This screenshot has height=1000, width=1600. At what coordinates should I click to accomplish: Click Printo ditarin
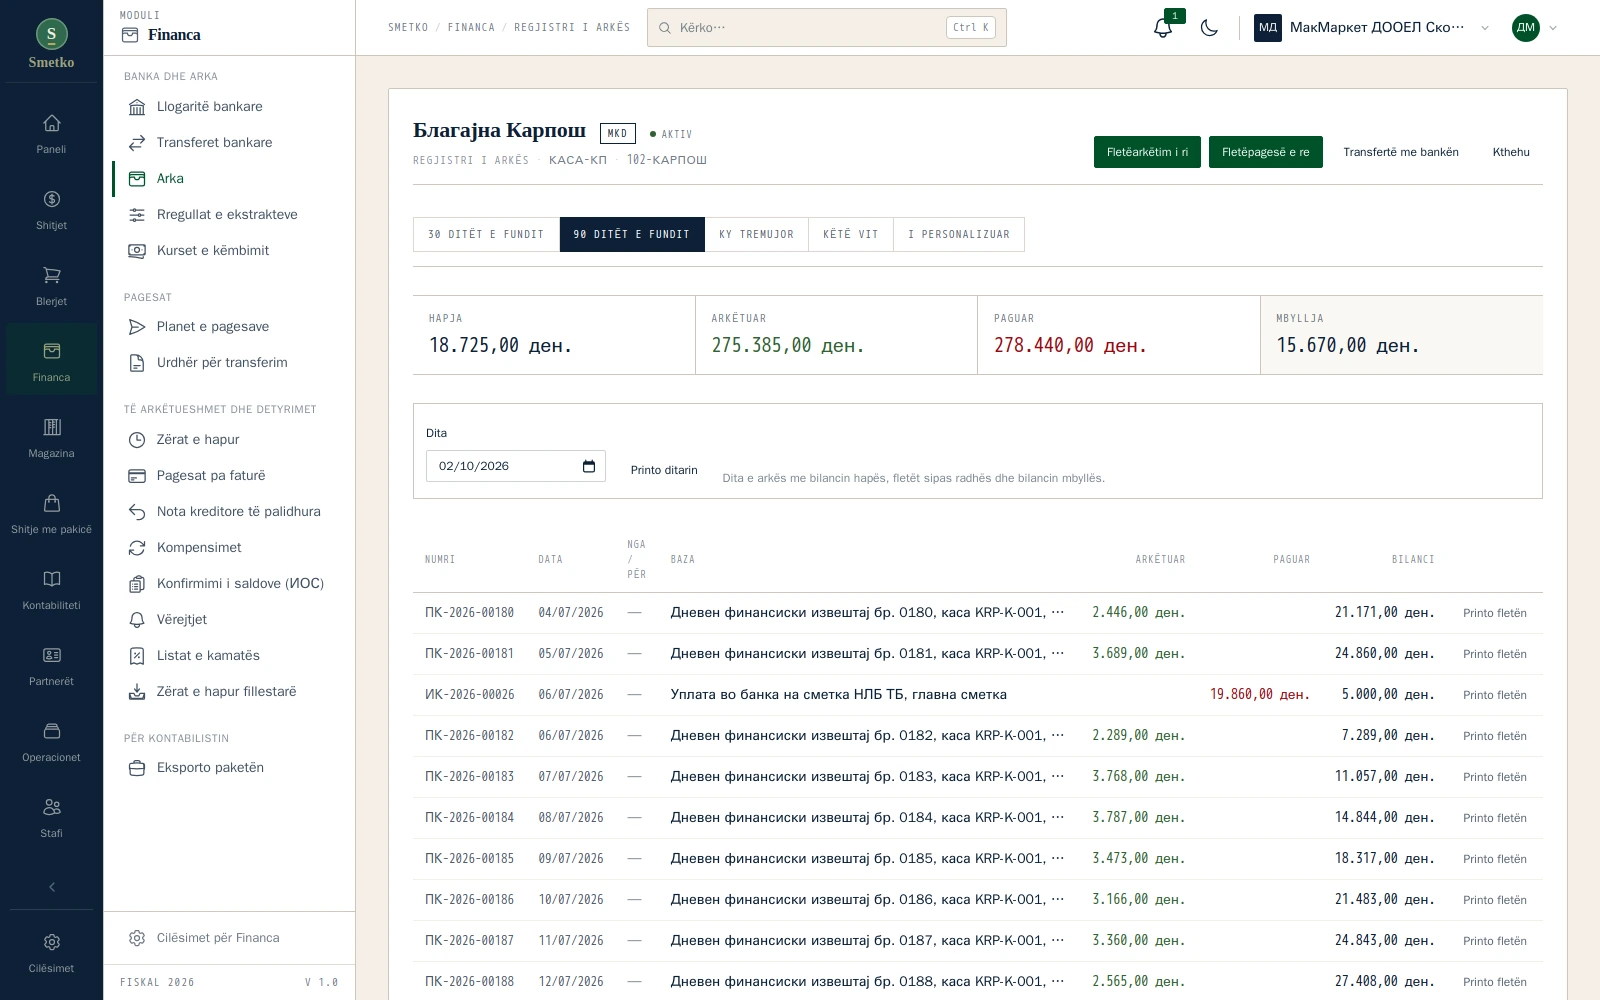664,470
